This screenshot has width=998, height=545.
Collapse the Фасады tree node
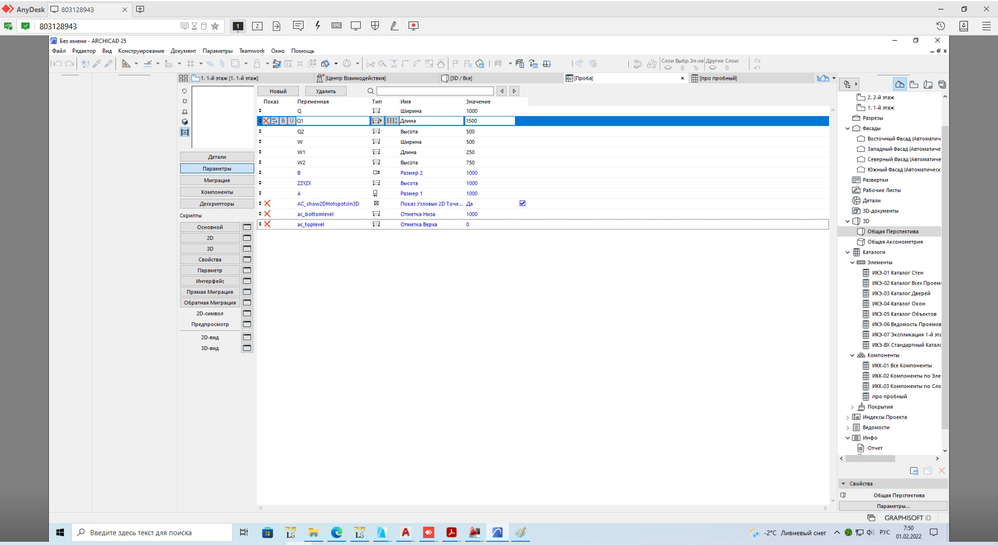[x=848, y=128]
